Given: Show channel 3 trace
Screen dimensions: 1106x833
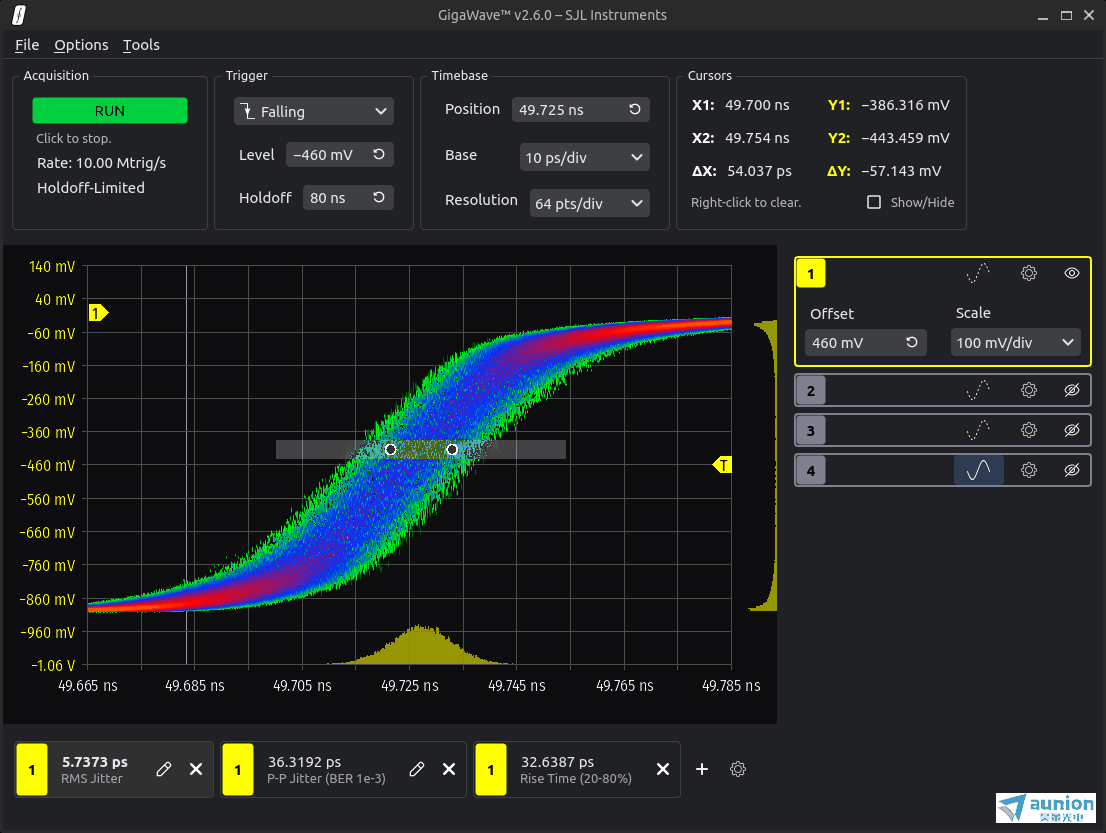Looking at the screenshot, I should (1072, 431).
